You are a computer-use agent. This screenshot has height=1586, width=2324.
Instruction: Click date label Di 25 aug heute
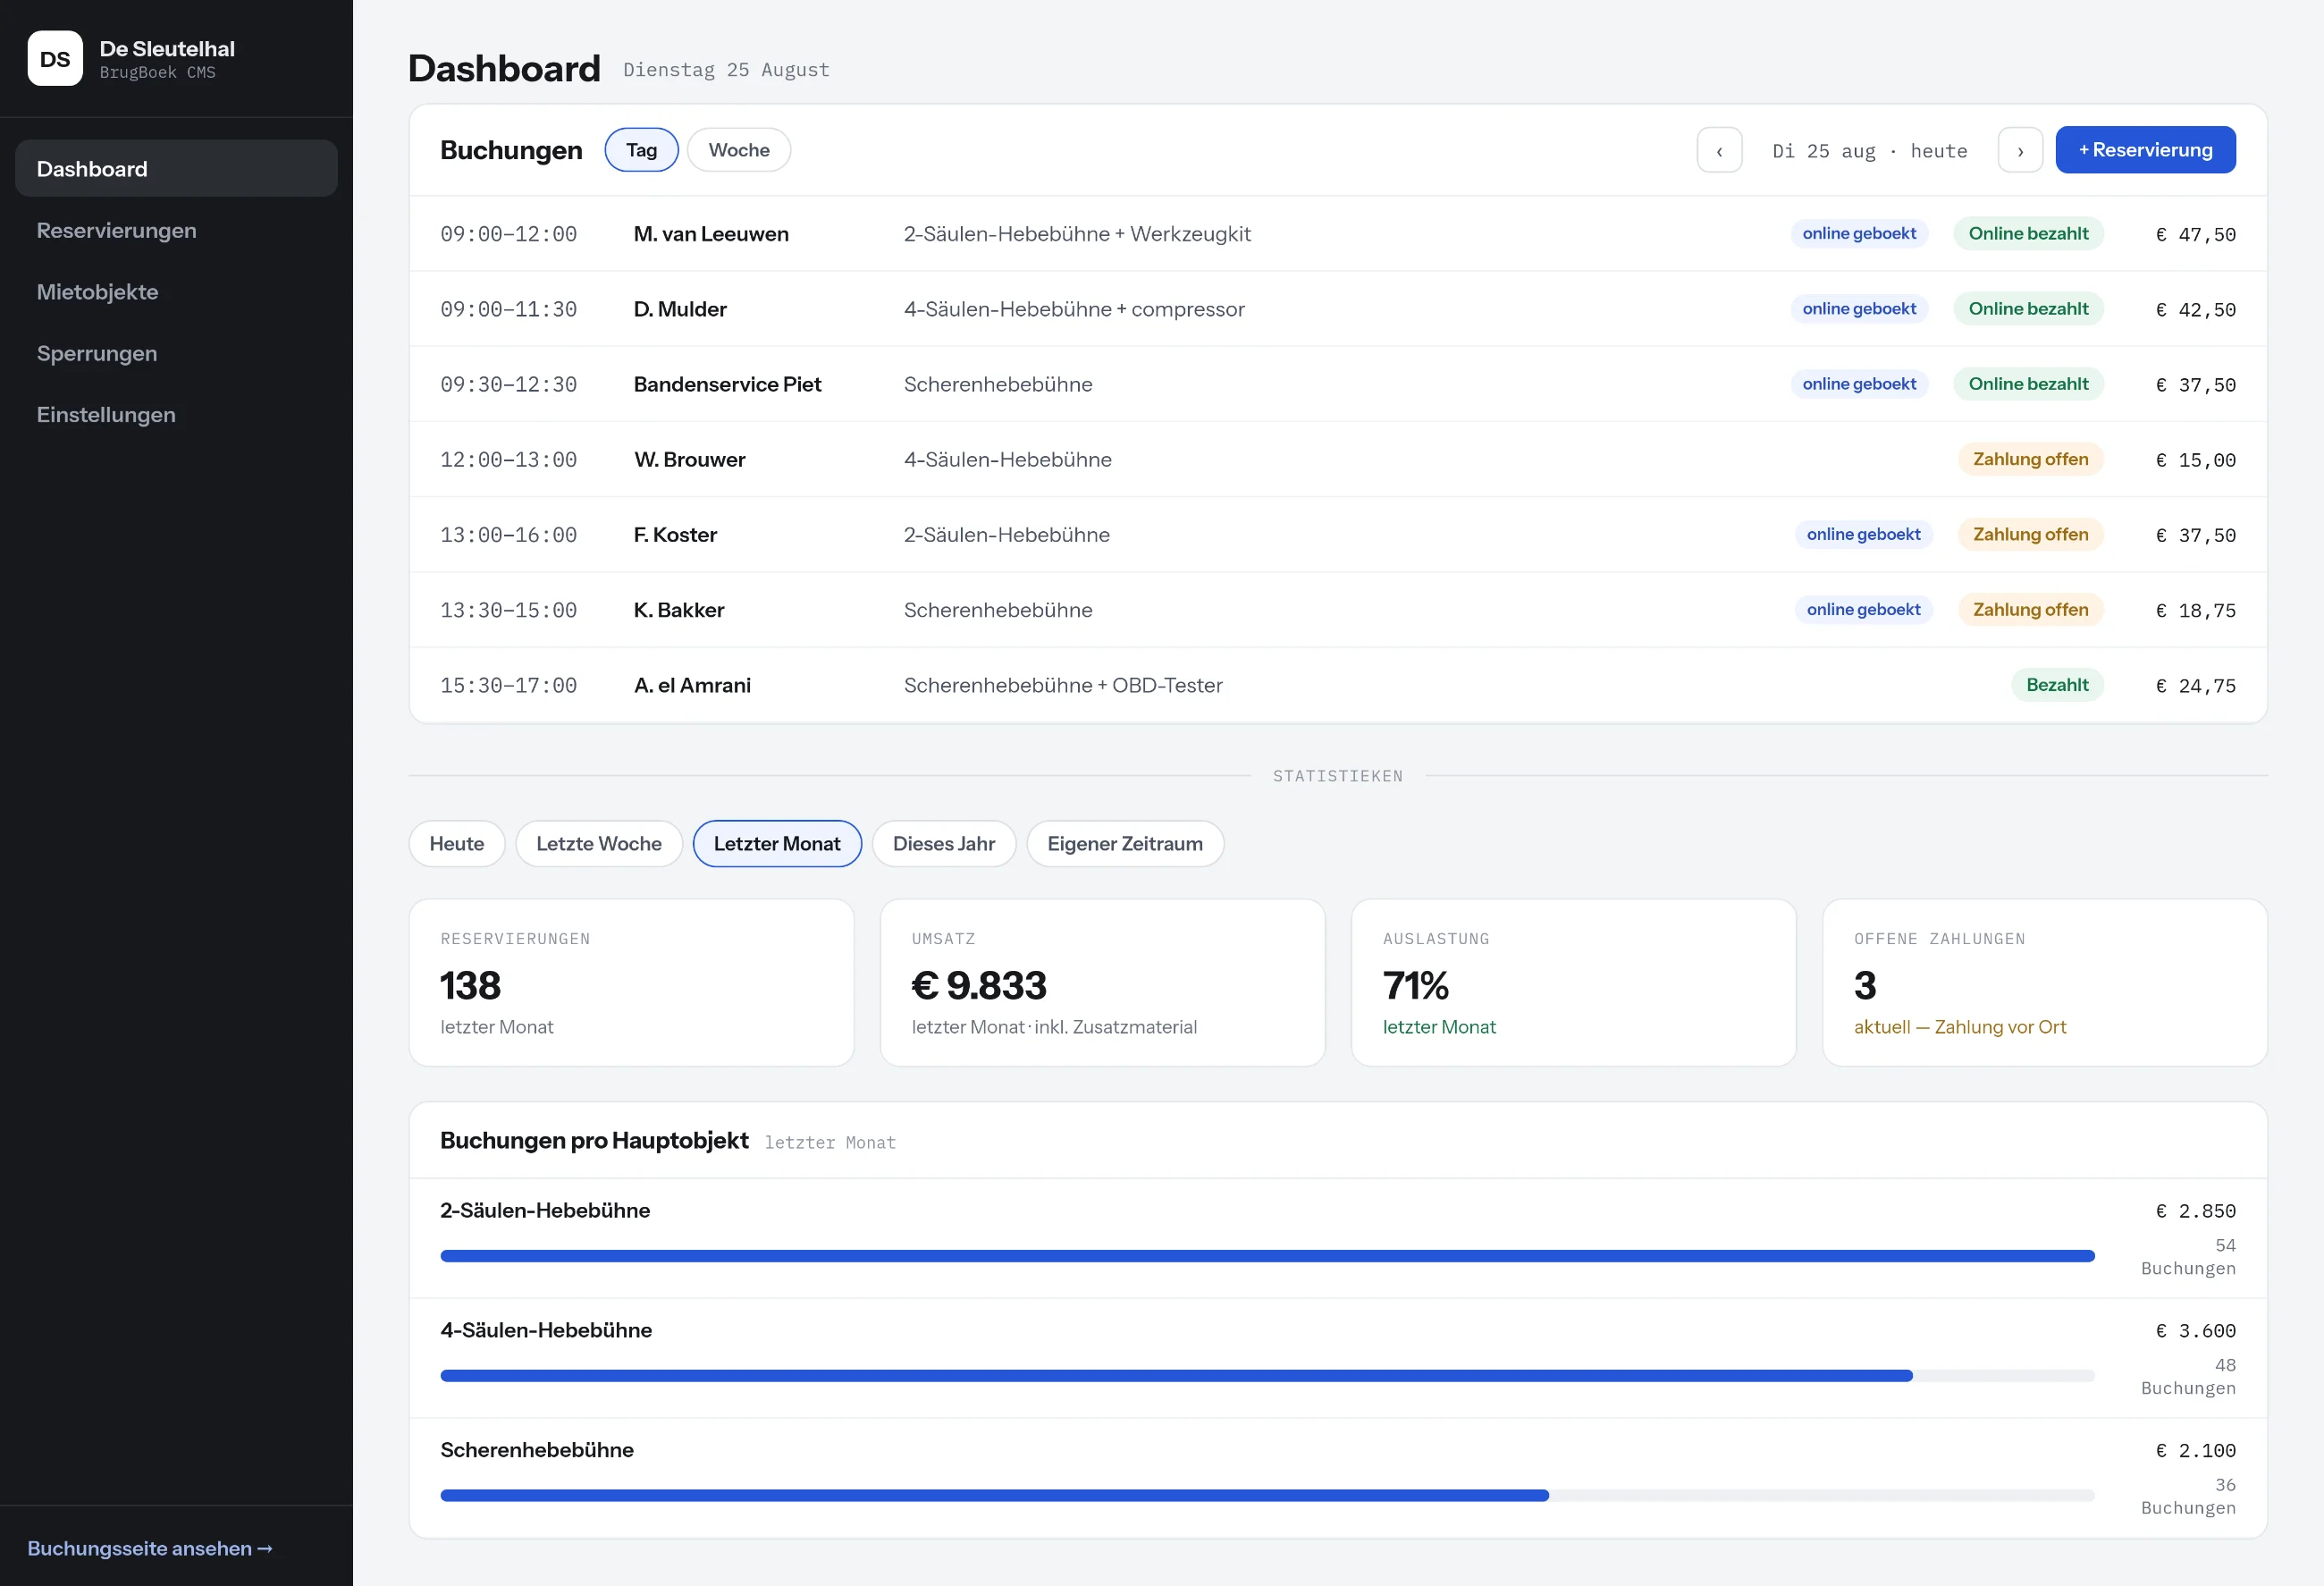coord(1869,151)
